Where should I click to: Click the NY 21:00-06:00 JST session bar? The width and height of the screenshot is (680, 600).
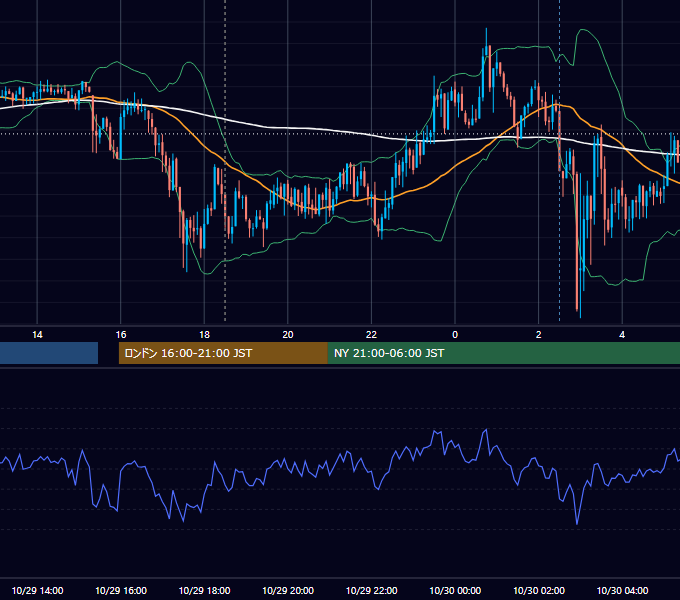[503, 353]
